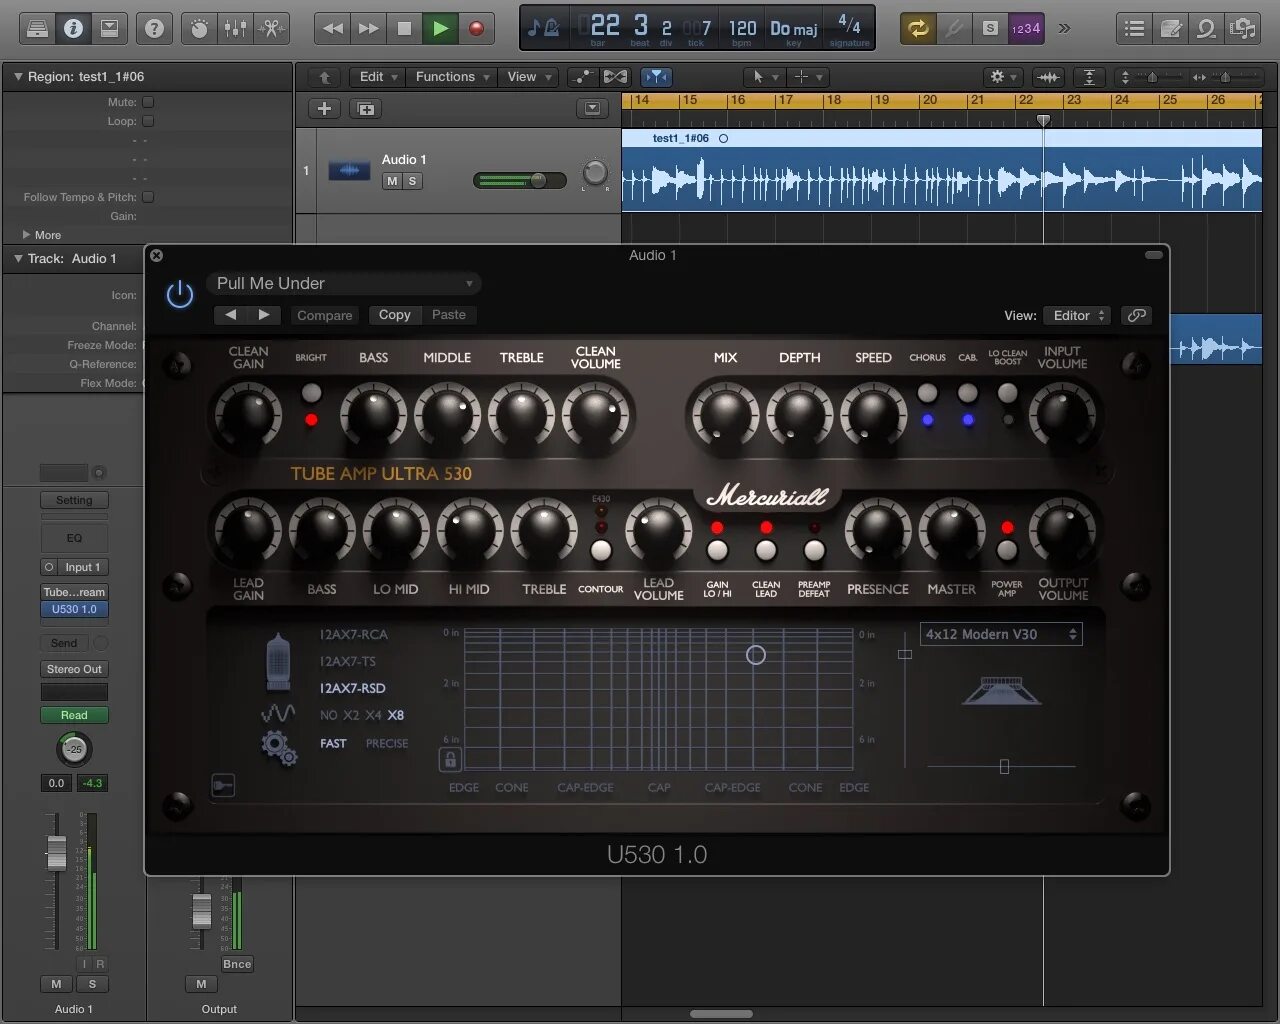Expand the control bar overflow chevrons
Image resolution: width=1280 pixels, height=1024 pixels.
[x=1064, y=28]
